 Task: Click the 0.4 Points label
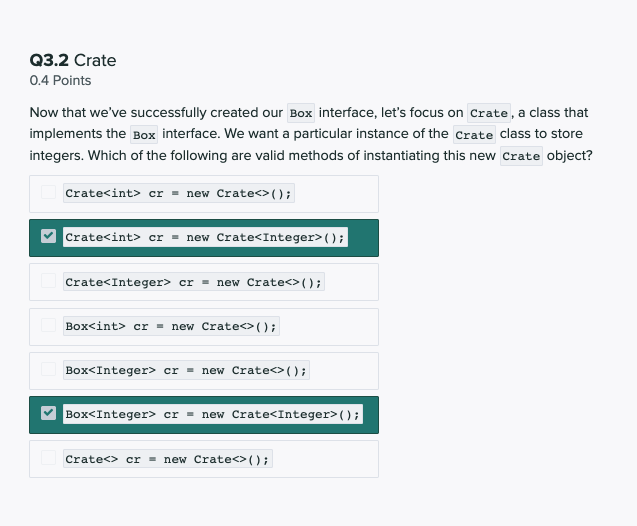[x=60, y=80]
